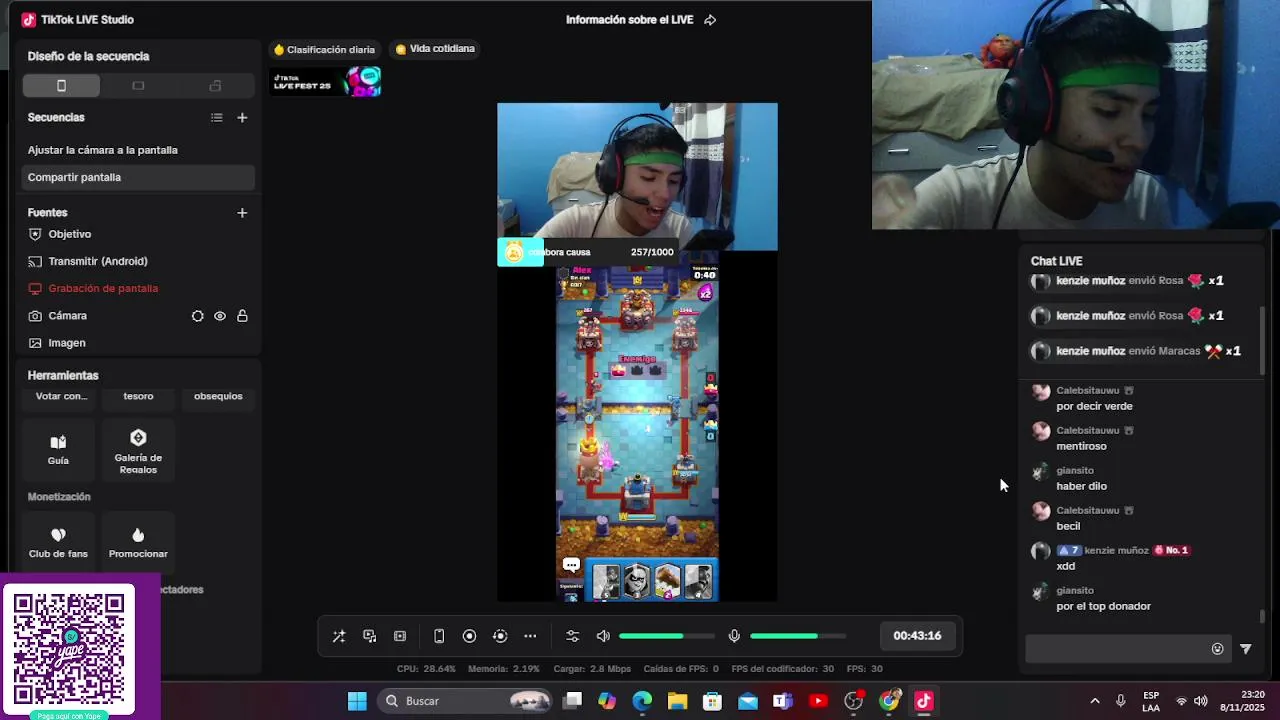Toggle Cámara source visibility eye

point(220,316)
